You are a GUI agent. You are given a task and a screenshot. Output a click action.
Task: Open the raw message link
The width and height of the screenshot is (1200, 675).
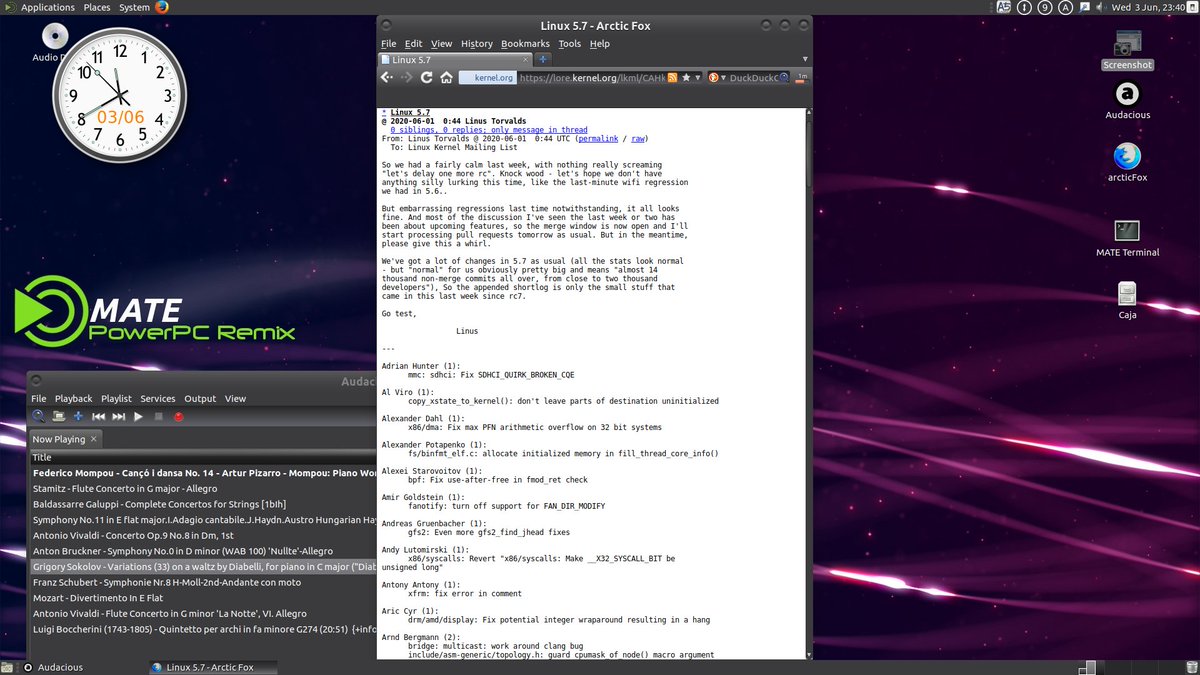(x=637, y=139)
